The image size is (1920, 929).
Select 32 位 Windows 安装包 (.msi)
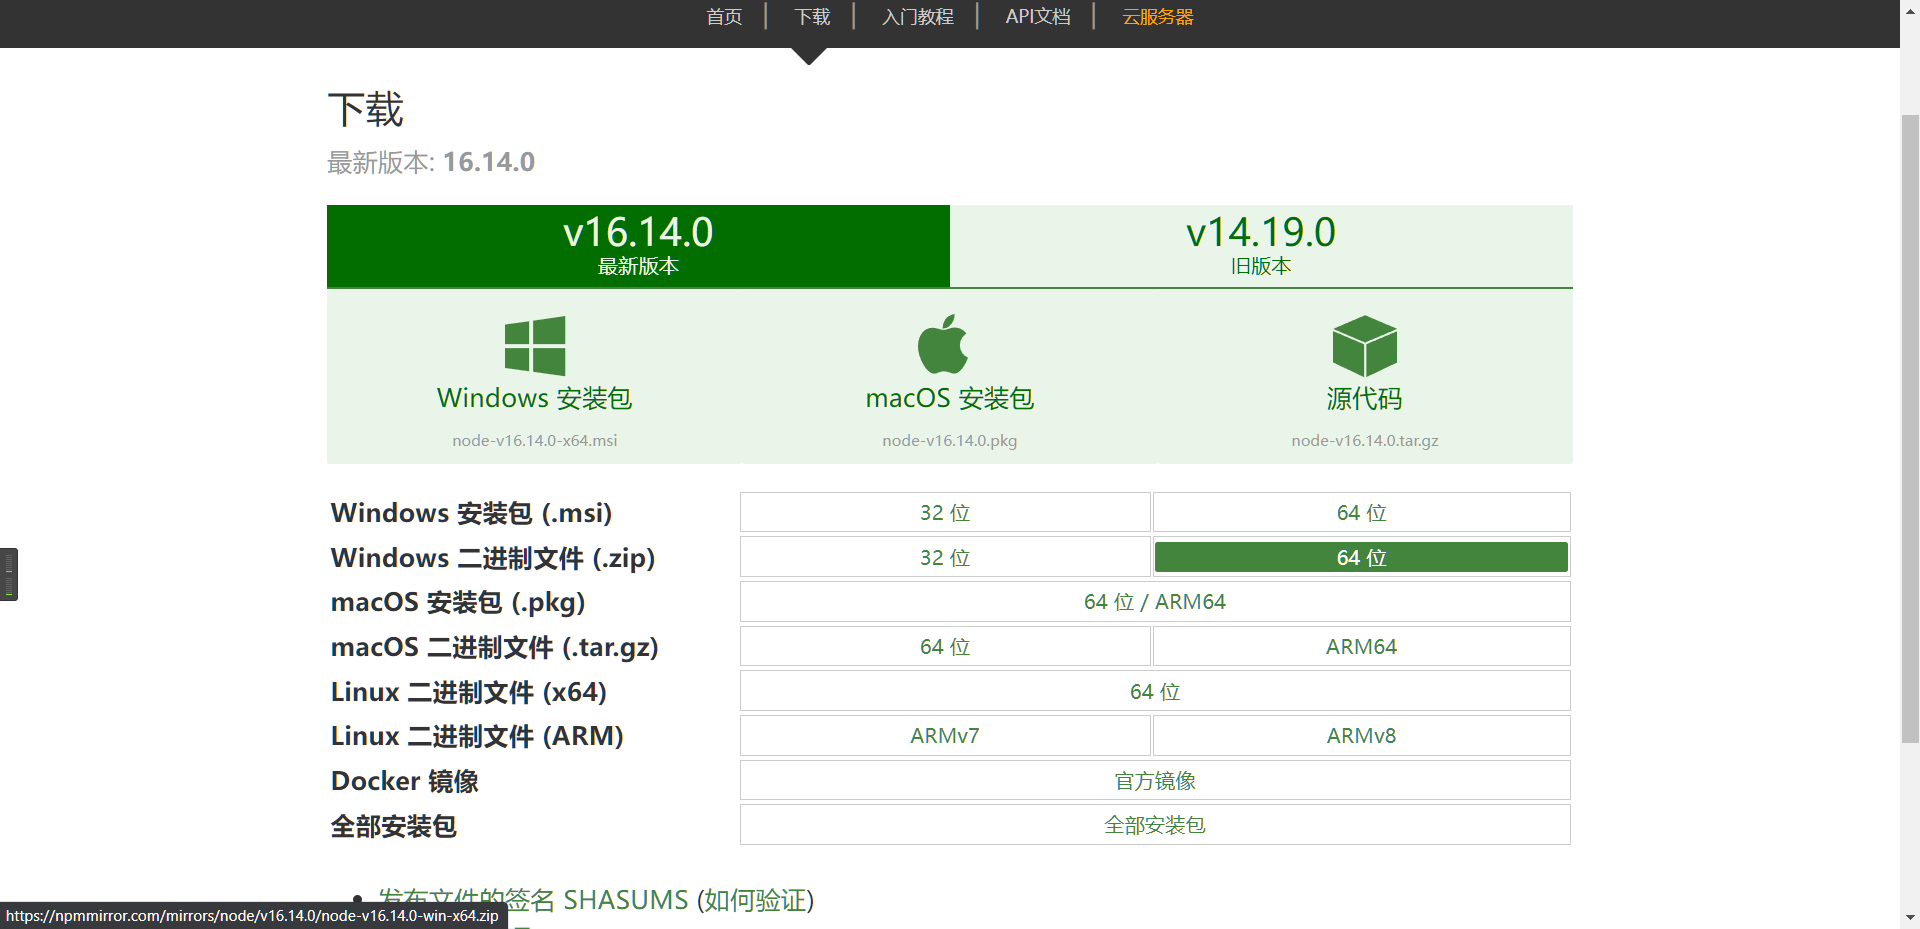click(944, 512)
